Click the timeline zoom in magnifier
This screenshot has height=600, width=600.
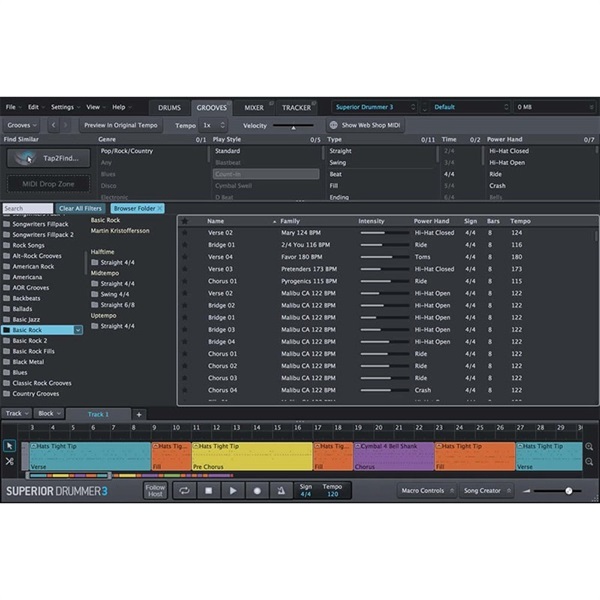click(589, 447)
